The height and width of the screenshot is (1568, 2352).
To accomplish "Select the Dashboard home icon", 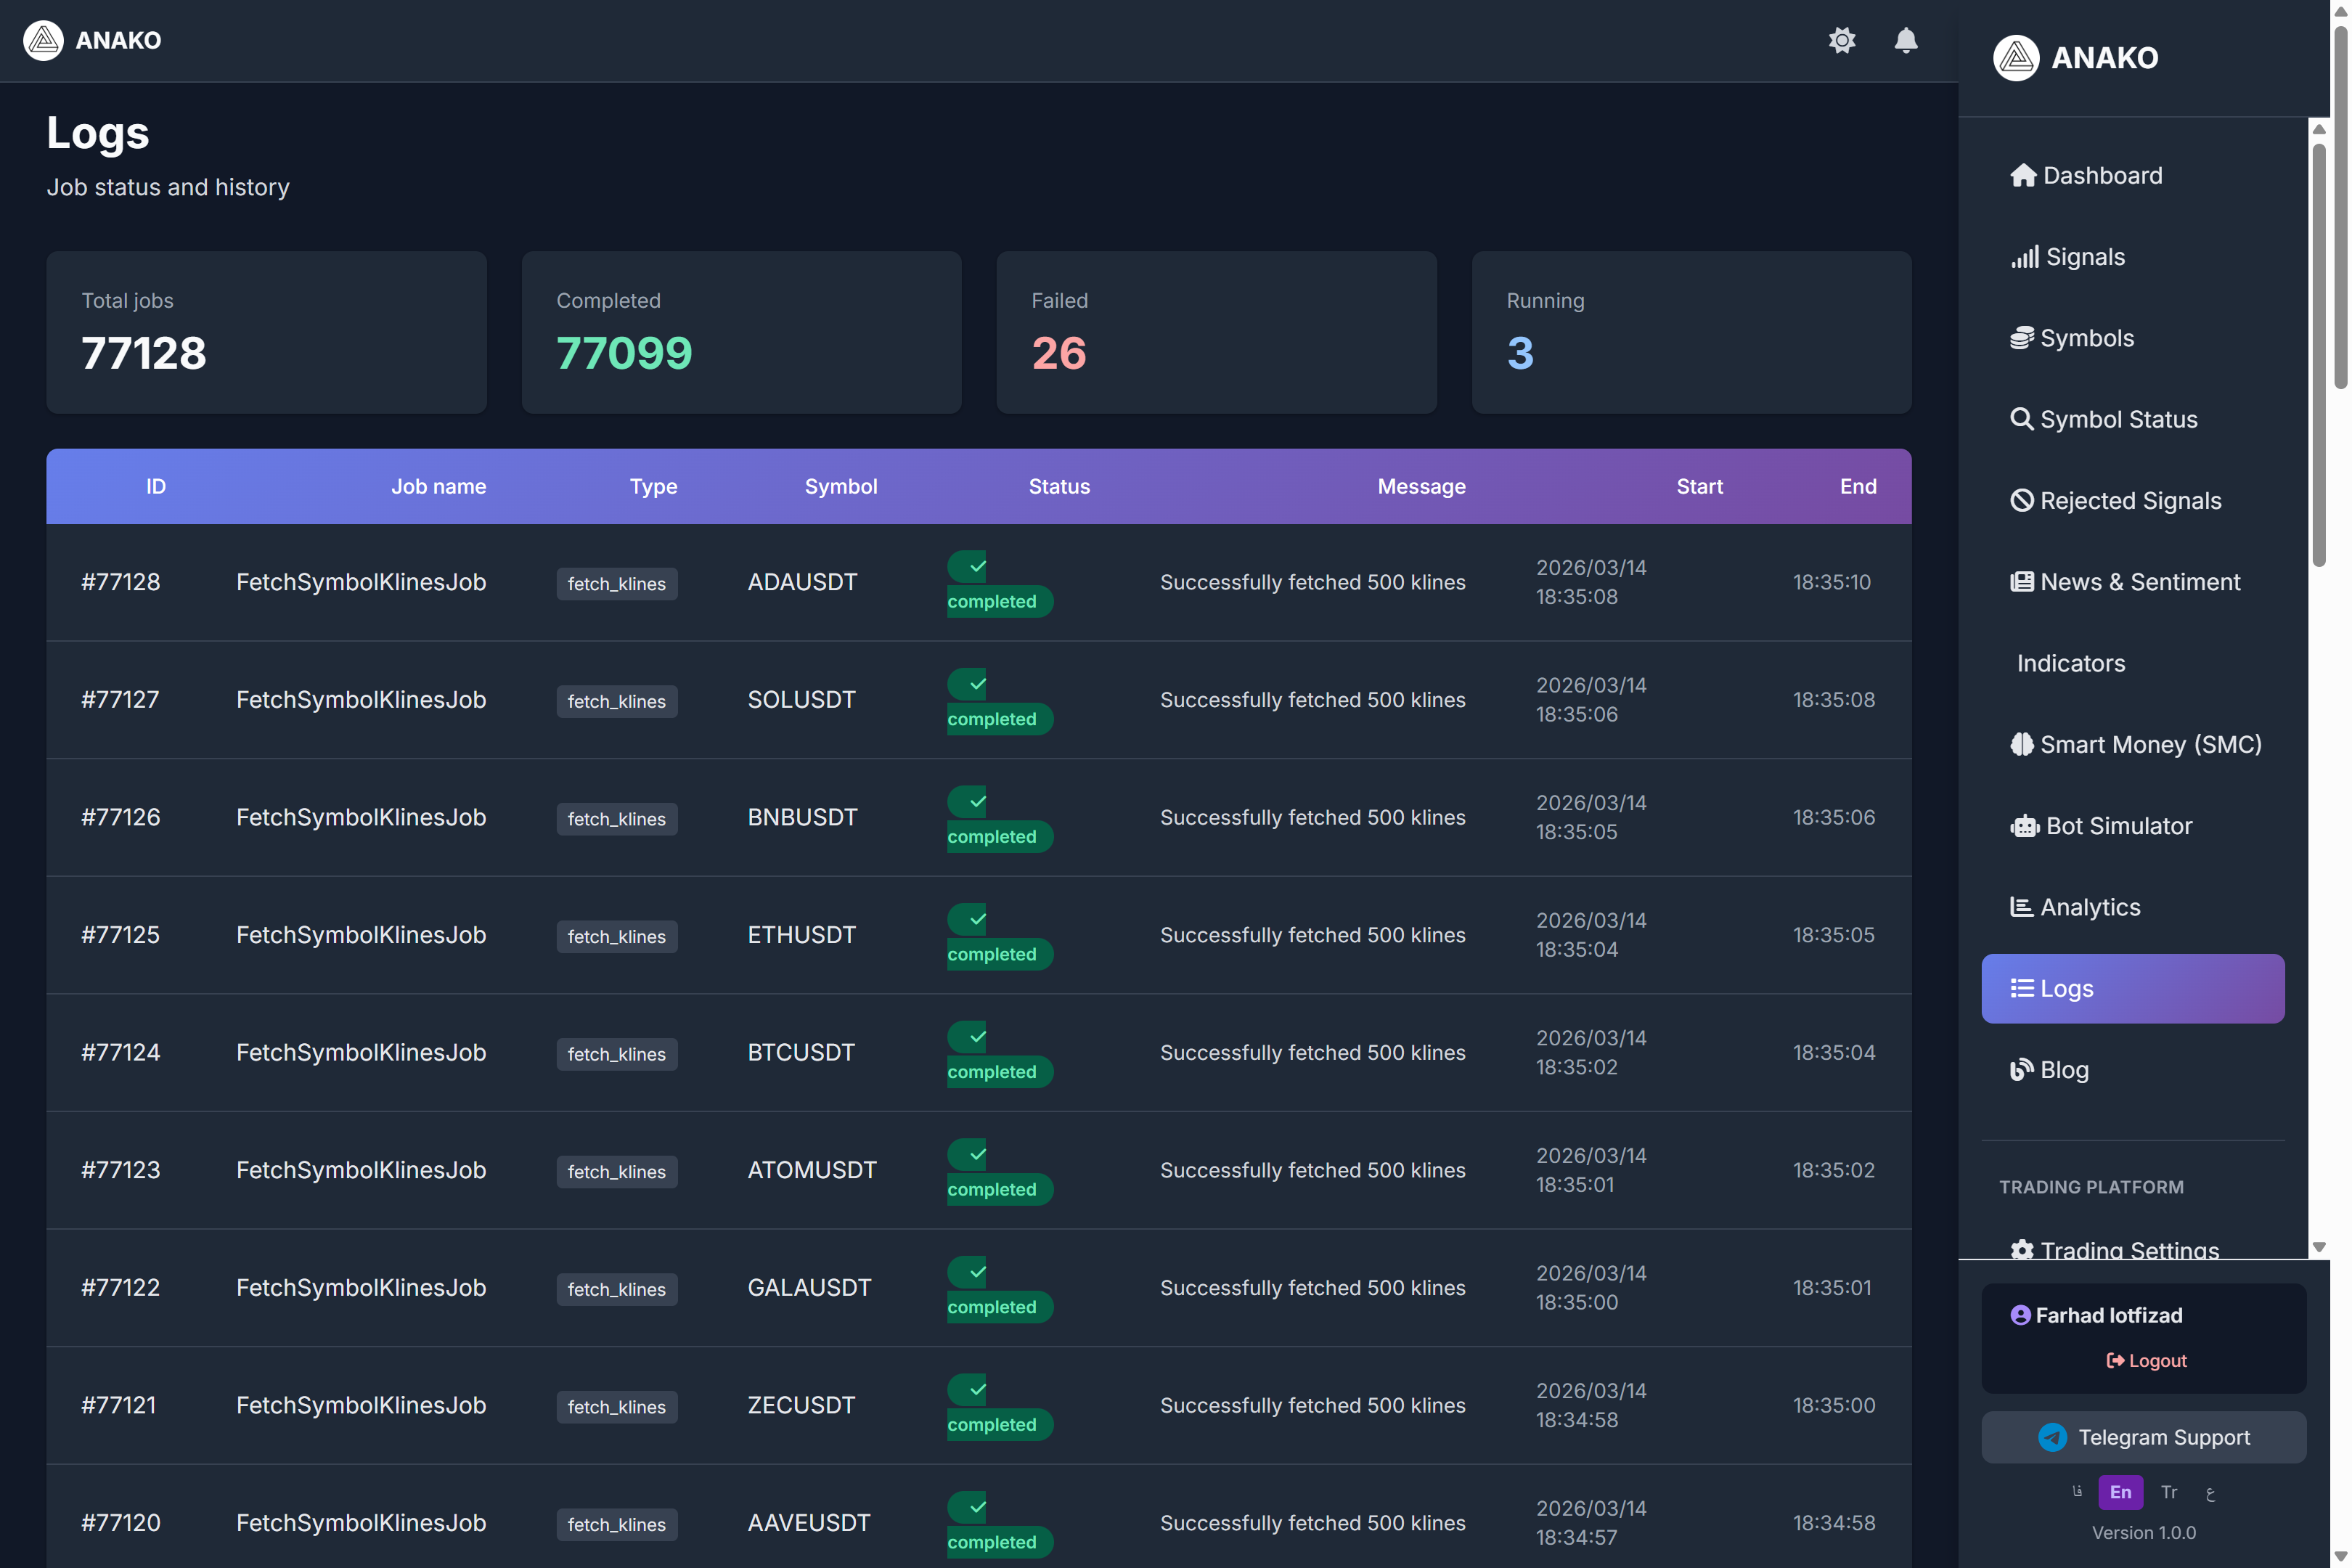I will coord(2025,175).
